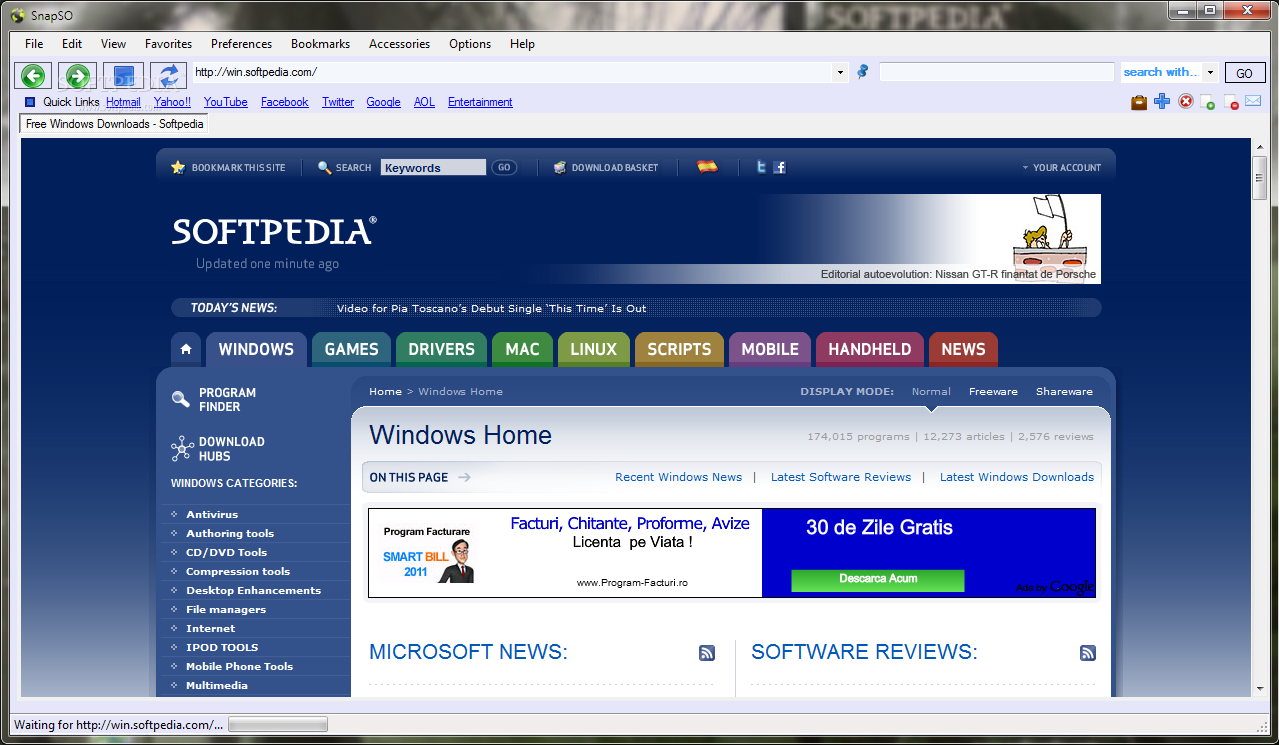Click the address bar URL field
This screenshot has width=1279, height=745.
(512, 72)
